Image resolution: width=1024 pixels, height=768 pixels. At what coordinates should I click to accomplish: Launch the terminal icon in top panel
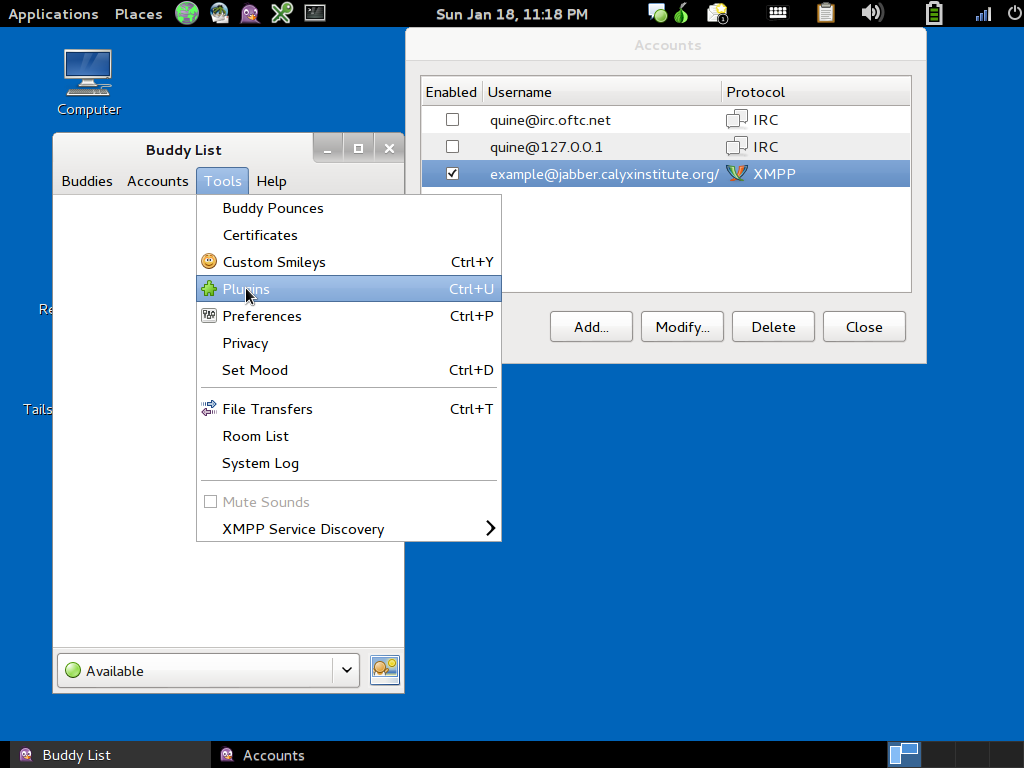[315, 13]
